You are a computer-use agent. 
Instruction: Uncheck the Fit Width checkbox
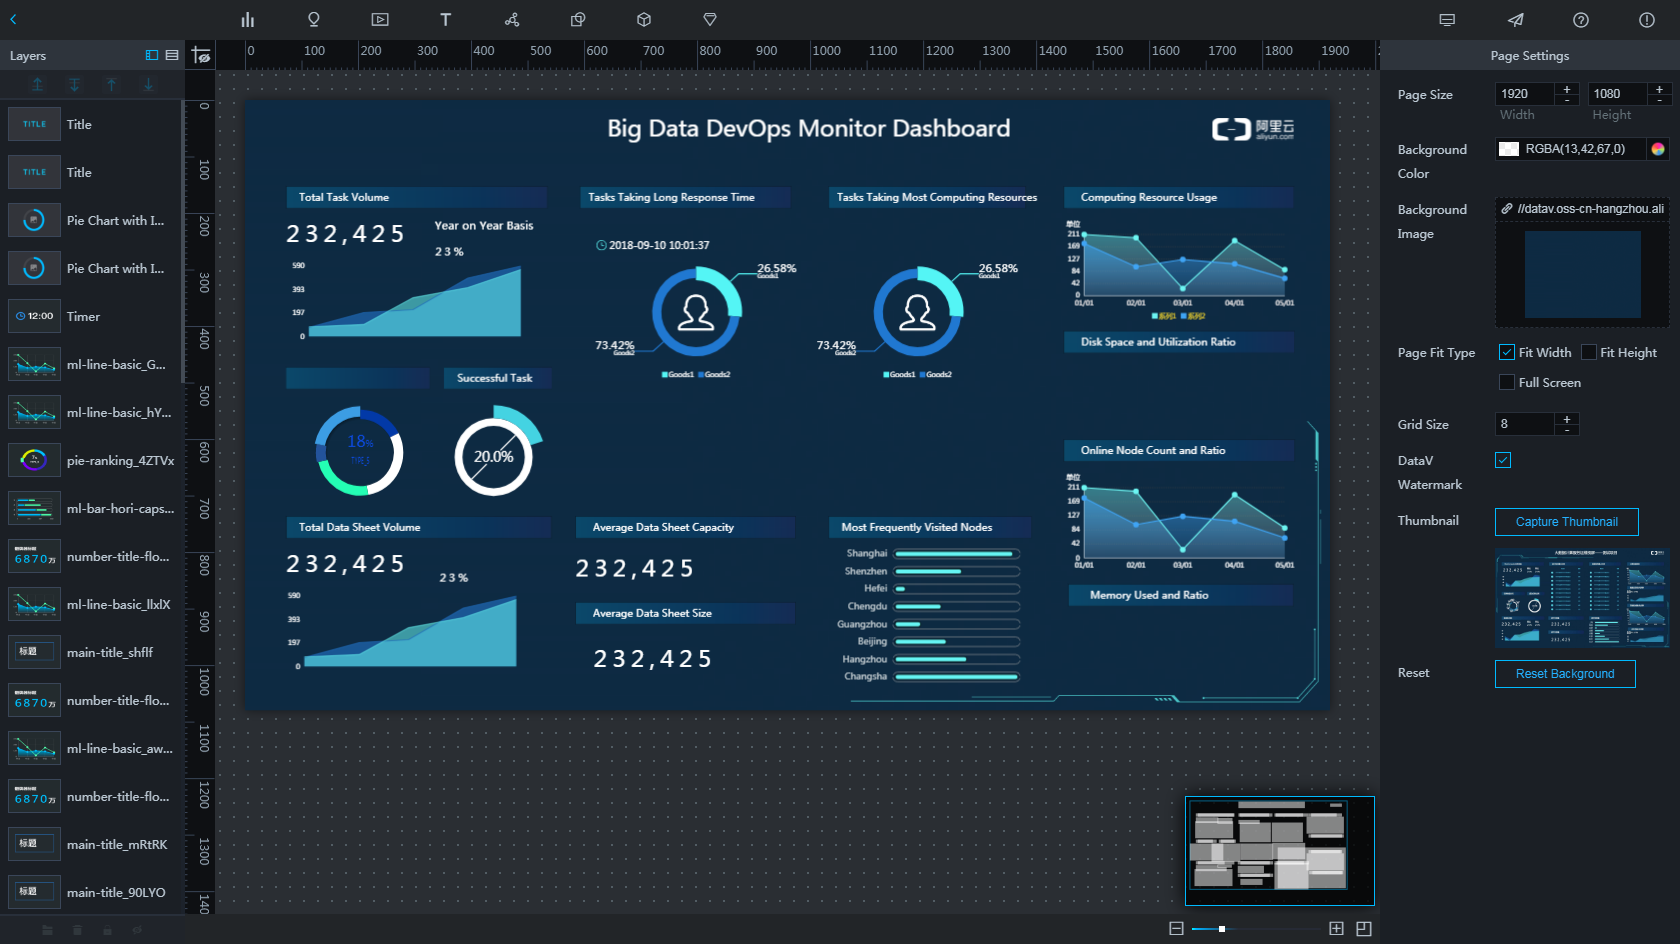(1506, 352)
